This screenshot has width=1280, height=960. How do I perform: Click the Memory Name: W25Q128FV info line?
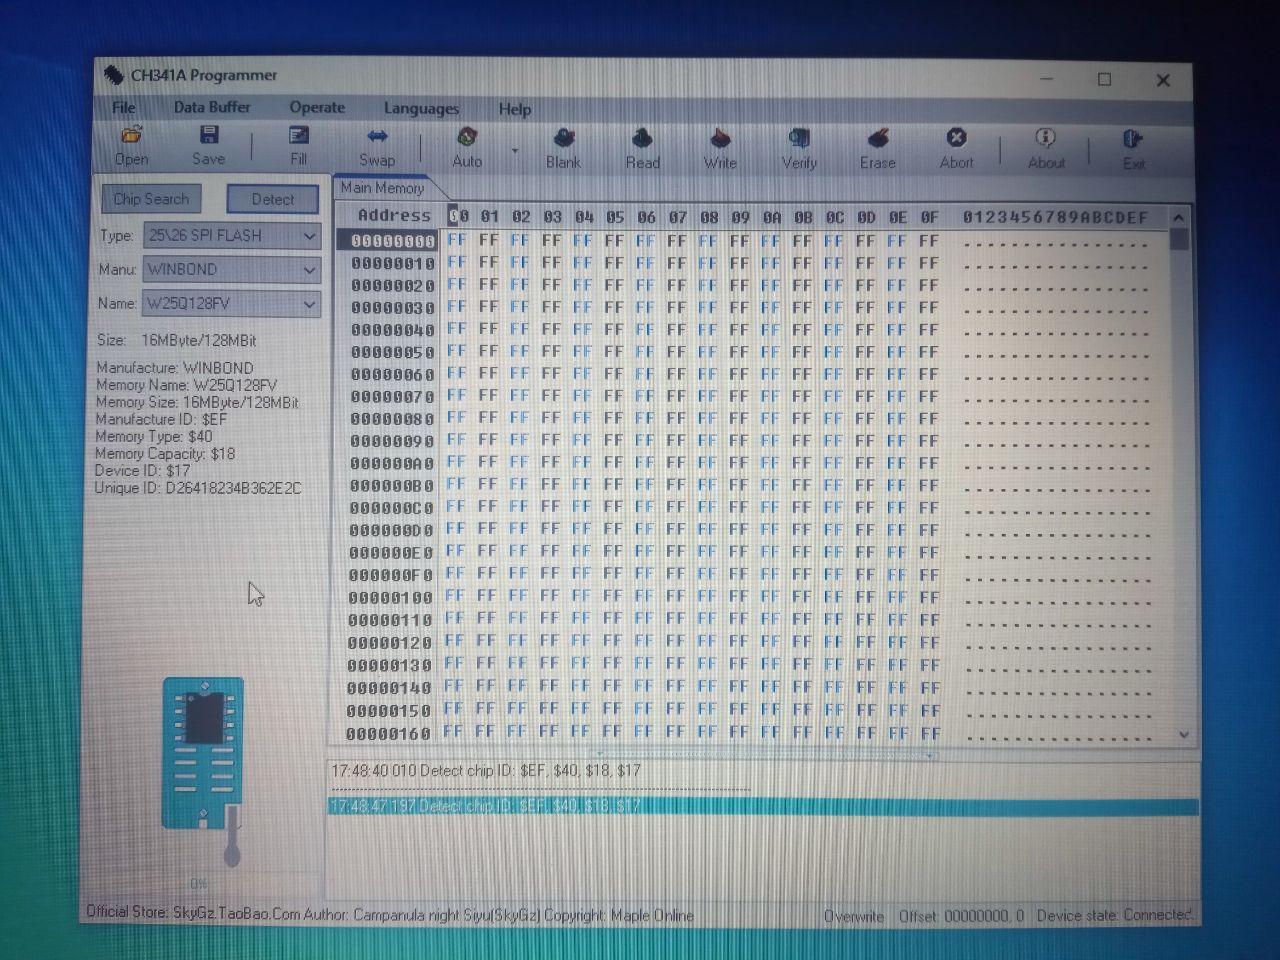point(187,385)
